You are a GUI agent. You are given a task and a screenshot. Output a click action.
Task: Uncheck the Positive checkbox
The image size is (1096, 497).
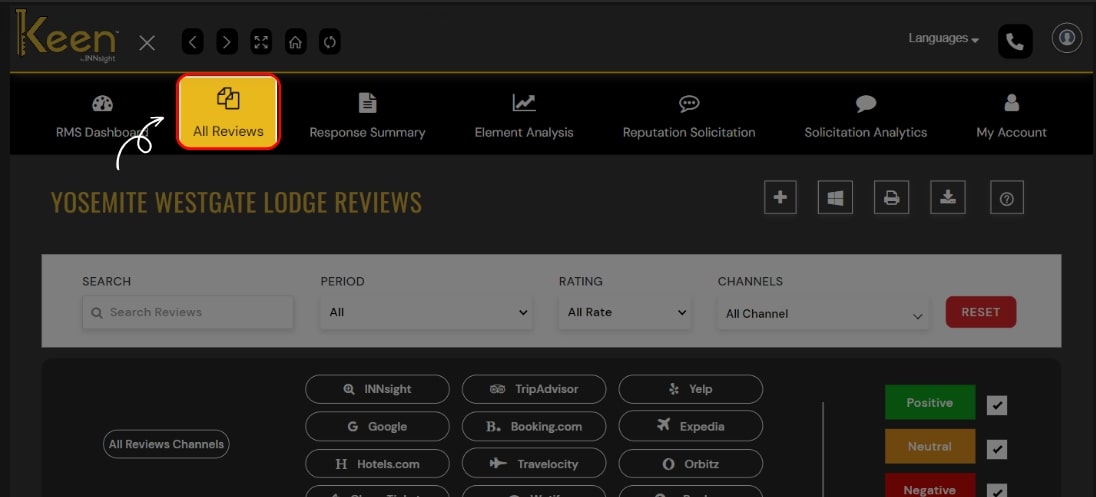[997, 405]
